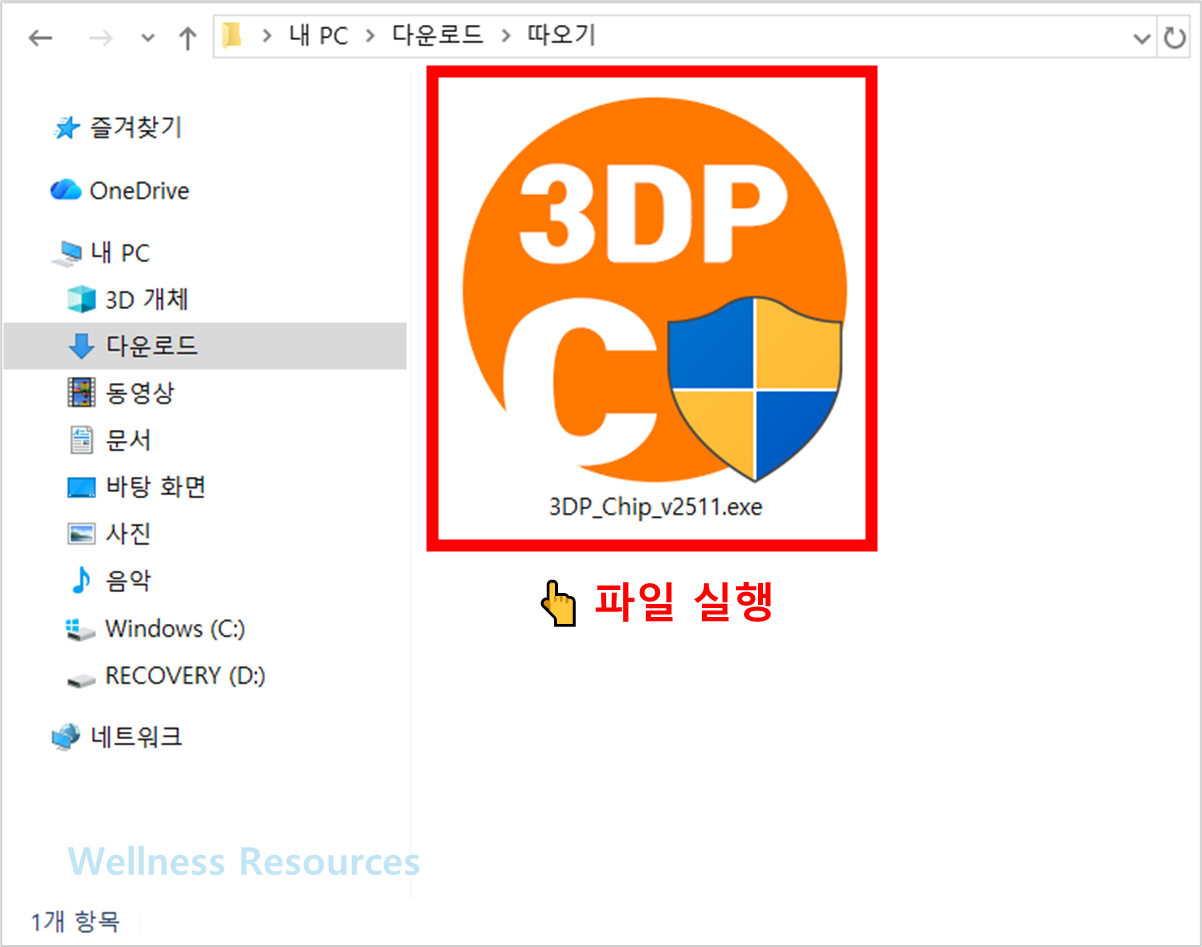Screen dimensions: 1202x947
Task: Expand chevron after 다운로드 in path
Action: tap(505, 38)
